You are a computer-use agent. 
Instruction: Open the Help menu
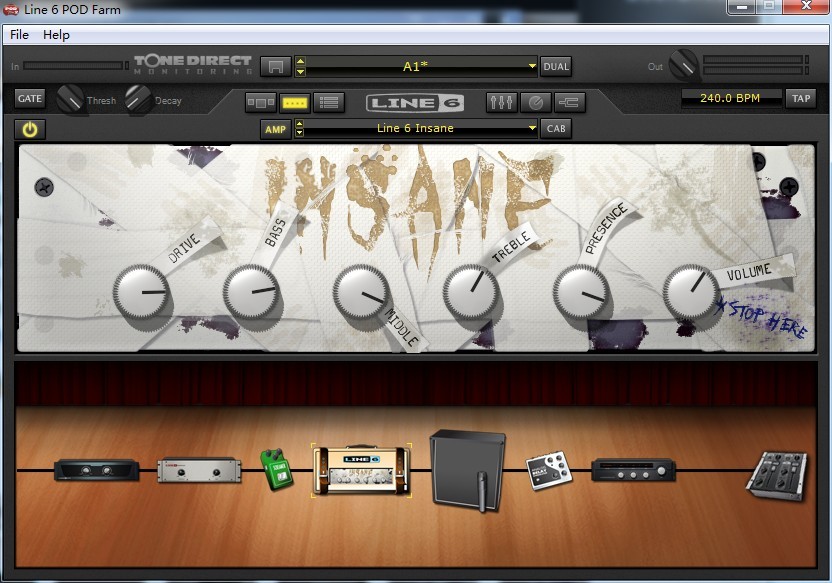[x=56, y=34]
